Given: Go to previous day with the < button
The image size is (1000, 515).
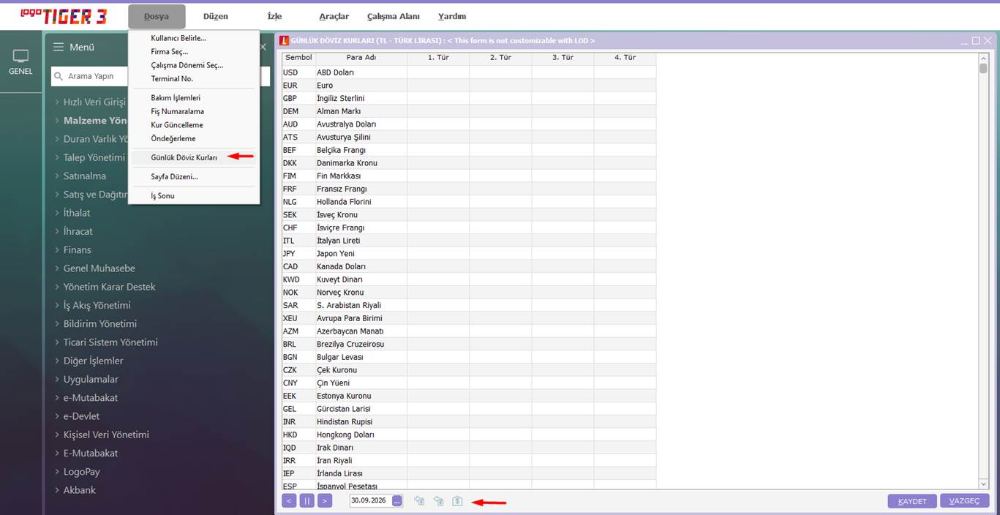Looking at the screenshot, I should pos(290,501).
